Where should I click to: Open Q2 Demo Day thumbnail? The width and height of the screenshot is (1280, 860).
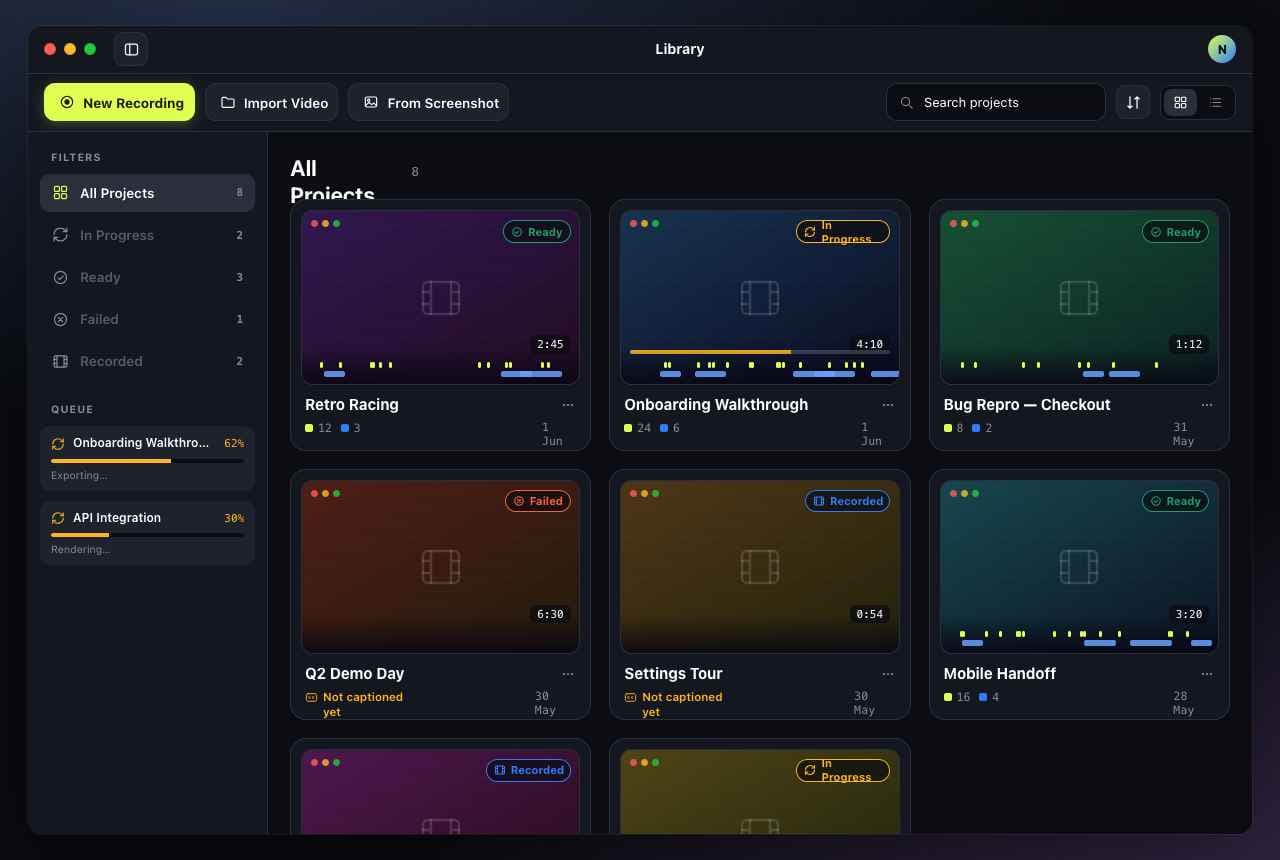pyautogui.click(x=440, y=566)
